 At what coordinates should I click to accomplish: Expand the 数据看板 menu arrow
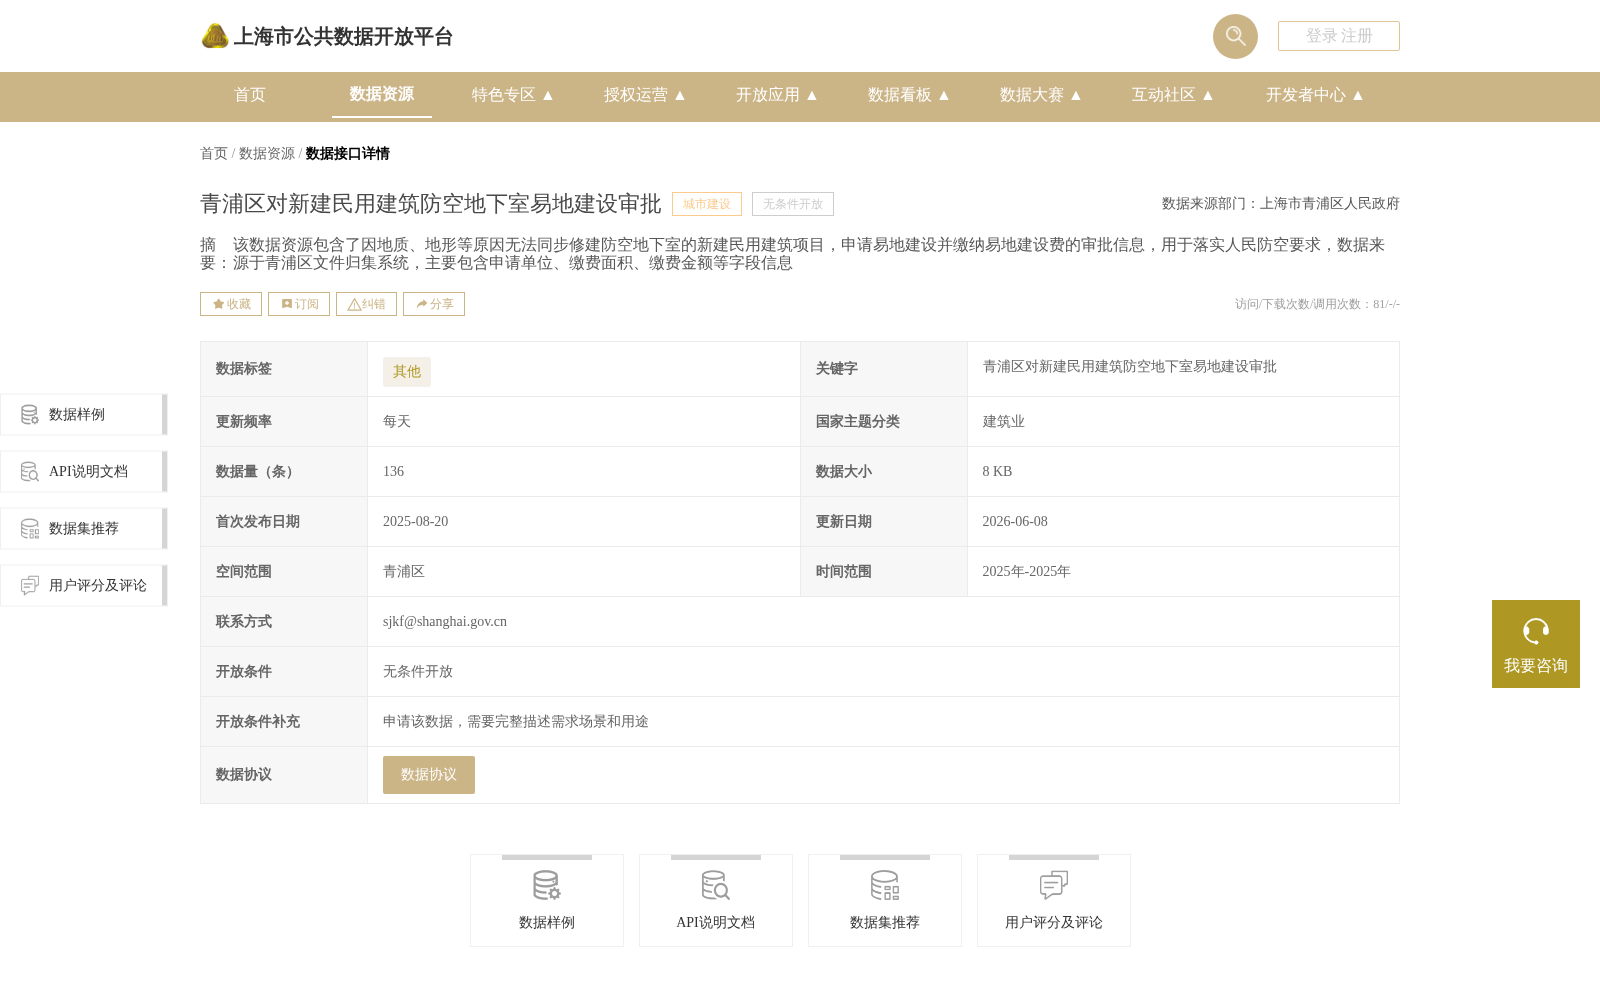[x=944, y=95]
